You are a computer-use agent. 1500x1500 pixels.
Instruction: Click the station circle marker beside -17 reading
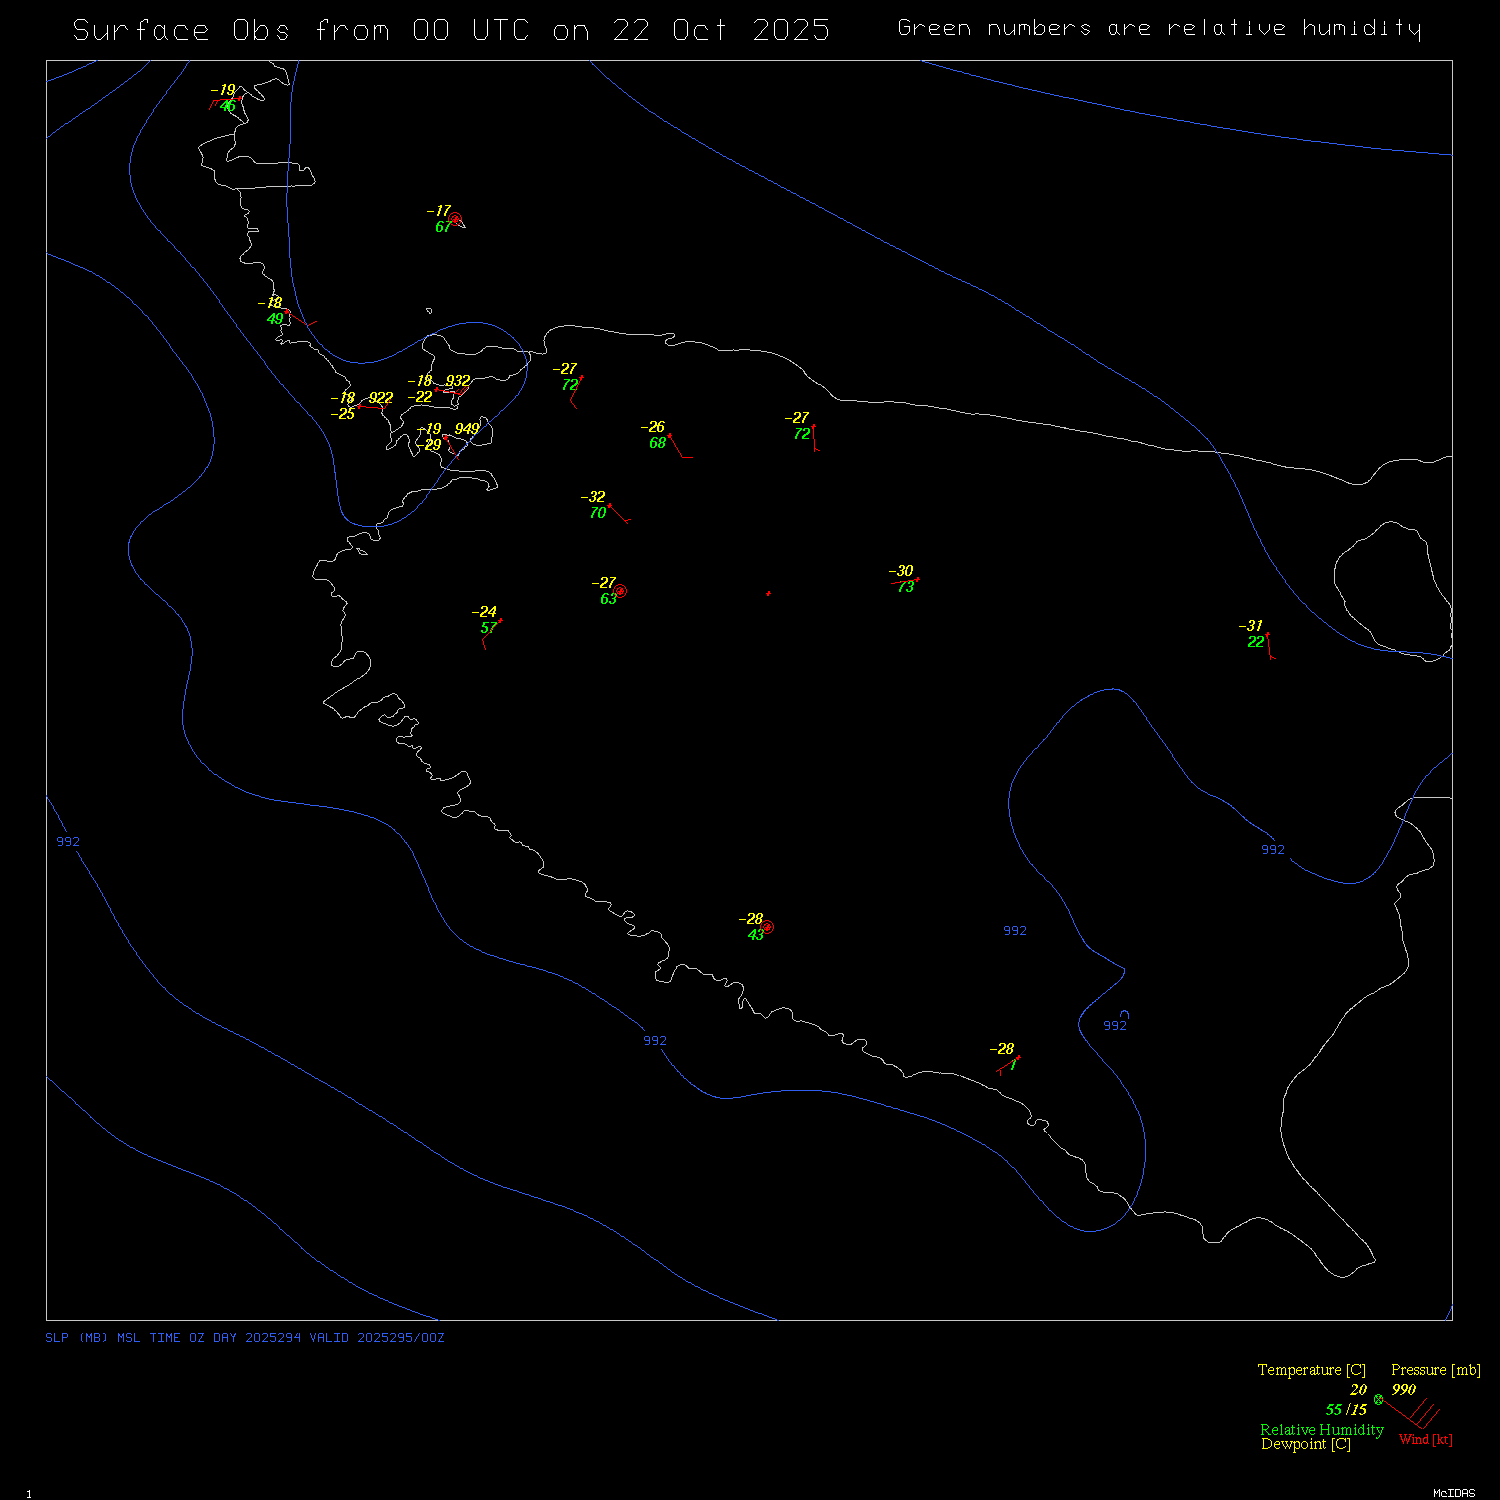click(455, 218)
